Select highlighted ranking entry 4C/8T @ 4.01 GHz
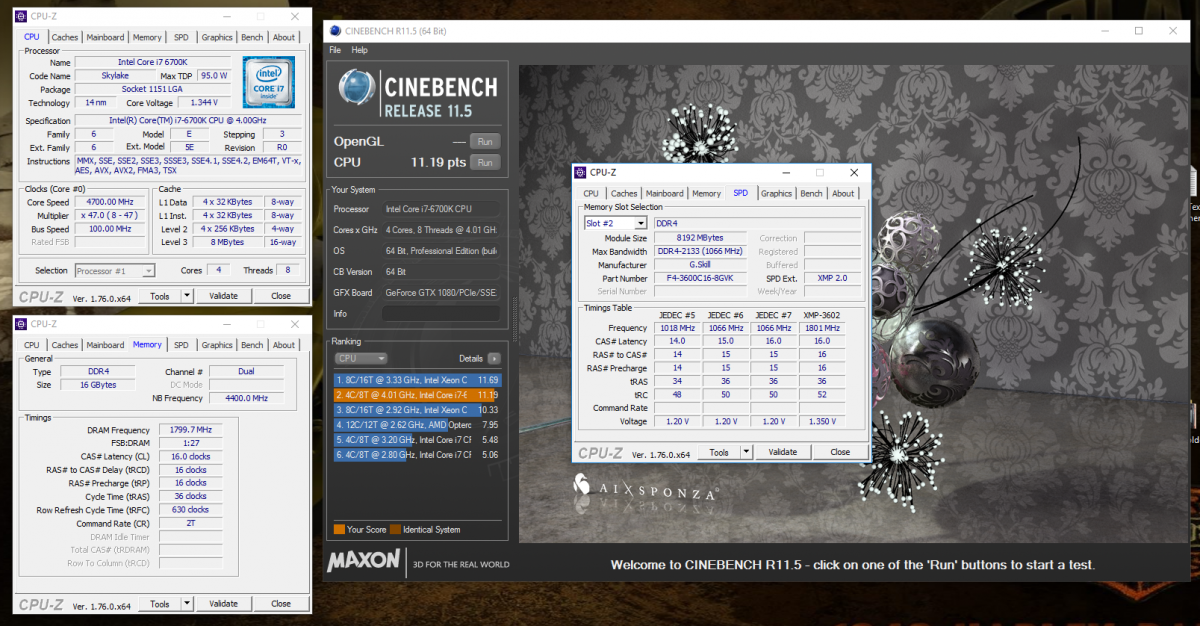The width and height of the screenshot is (1200, 626). 418,395
